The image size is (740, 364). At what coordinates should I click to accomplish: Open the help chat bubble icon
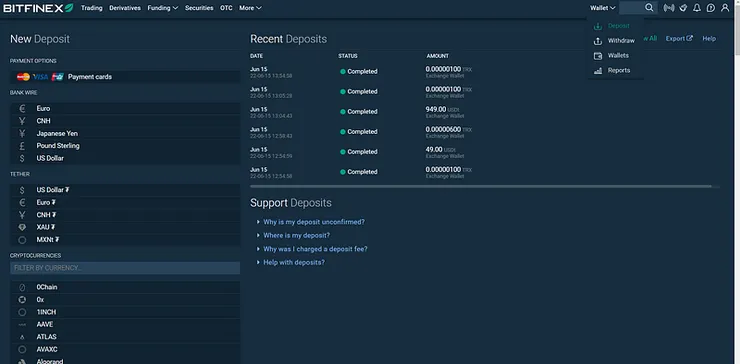coord(711,8)
